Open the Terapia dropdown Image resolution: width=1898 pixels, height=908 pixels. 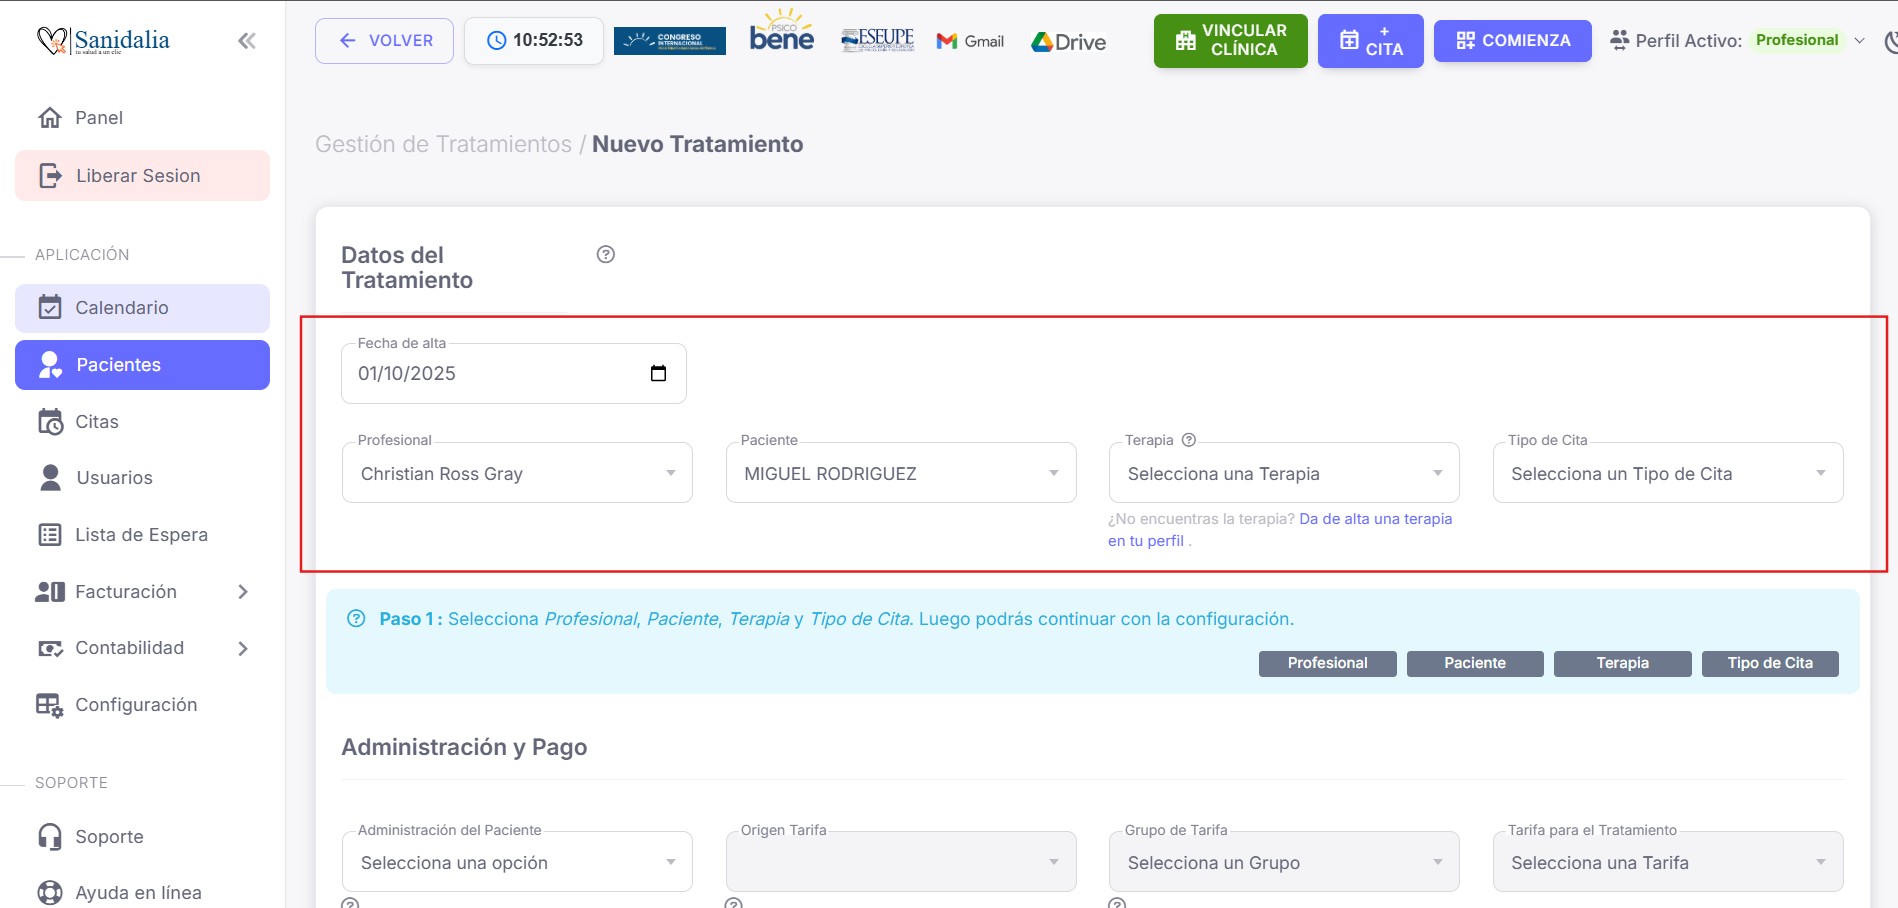pyautogui.click(x=1283, y=473)
